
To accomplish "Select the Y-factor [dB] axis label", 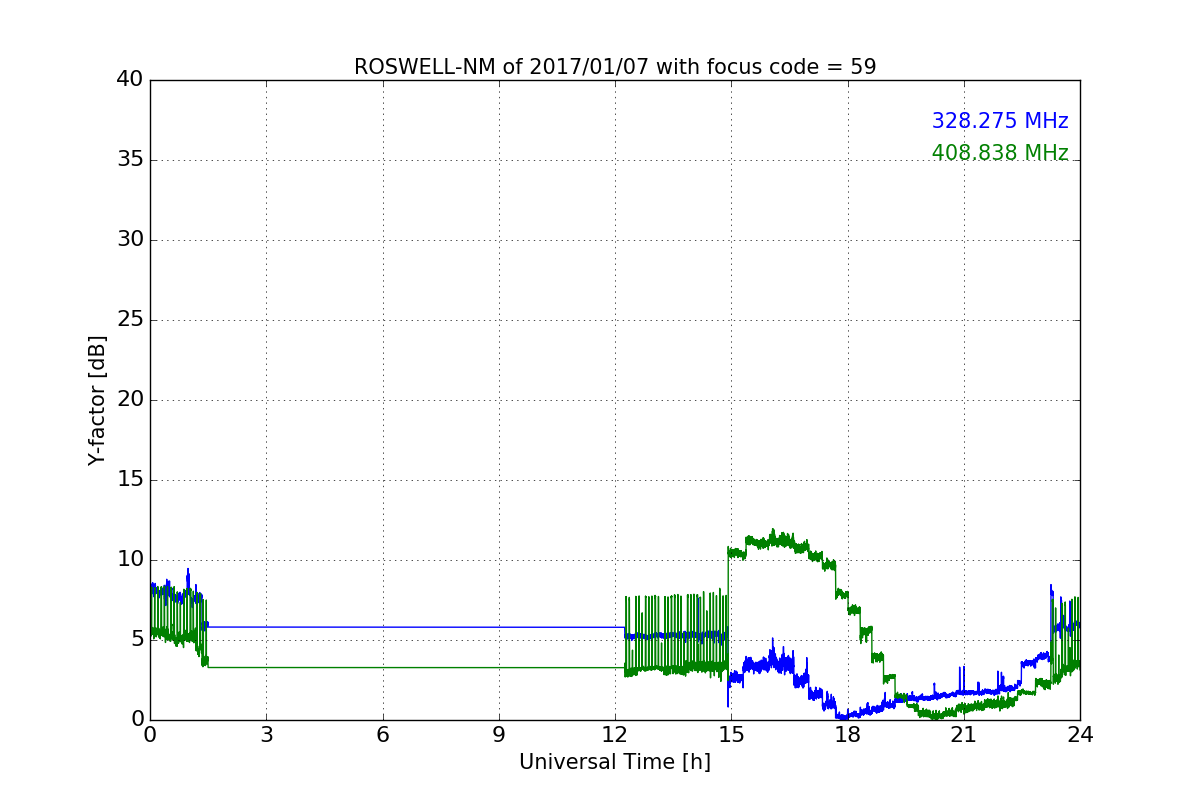I will [97, 400].
